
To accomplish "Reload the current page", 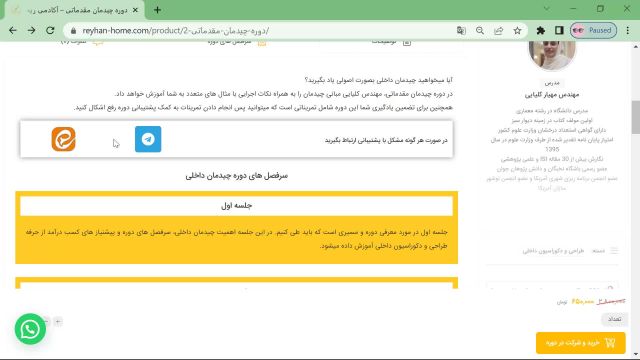I will tap(50, 31).
